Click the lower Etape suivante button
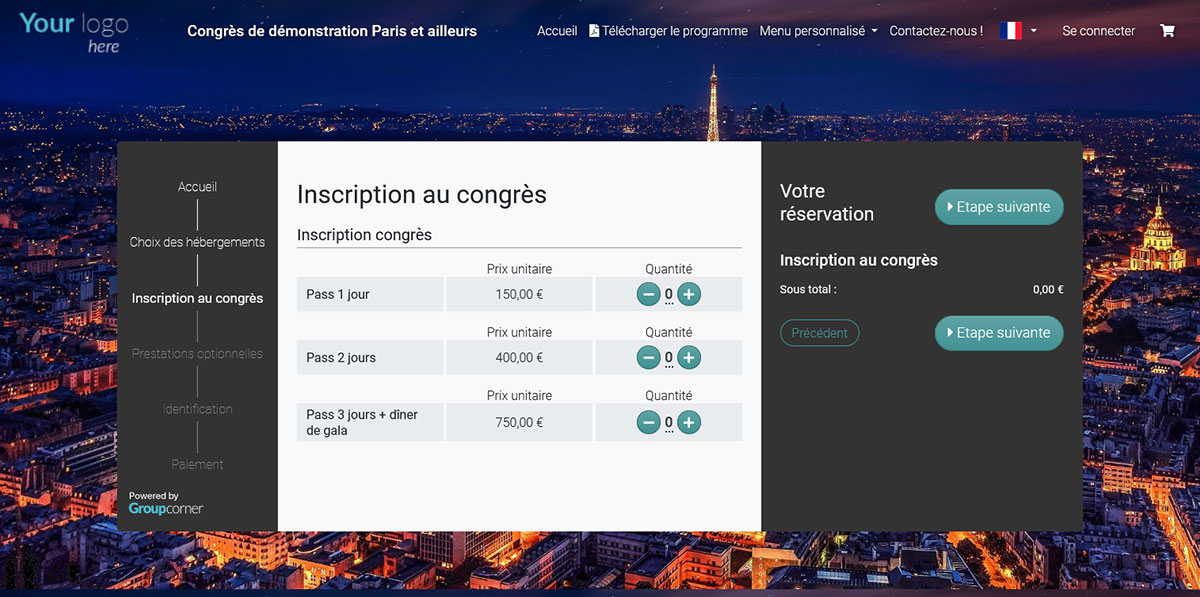The width and height of the screenshot is (1200, 597). click(x=999, y=333)
